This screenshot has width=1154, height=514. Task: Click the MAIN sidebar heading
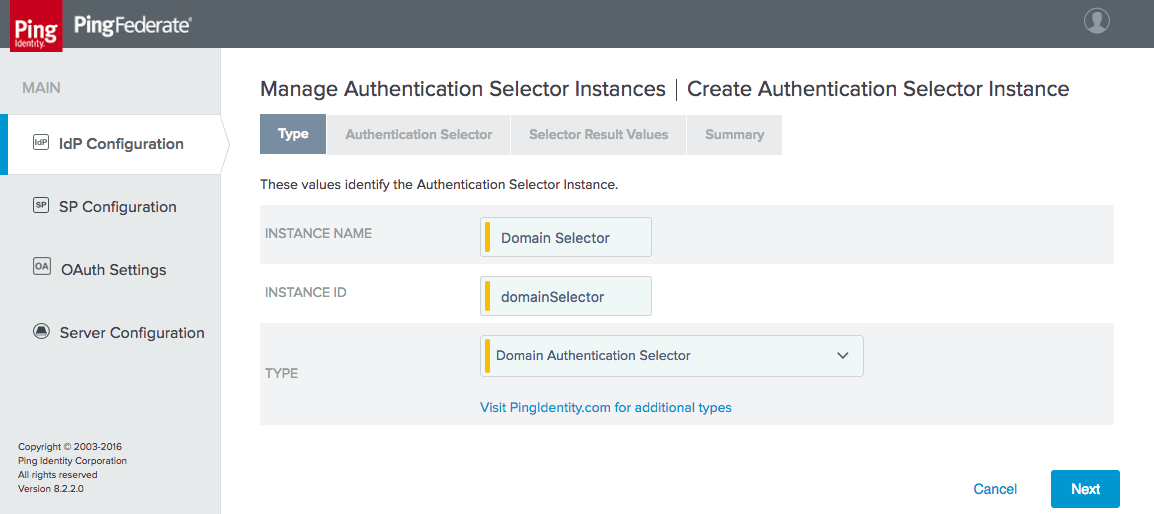pyautogui.click(x=41, y=88)
